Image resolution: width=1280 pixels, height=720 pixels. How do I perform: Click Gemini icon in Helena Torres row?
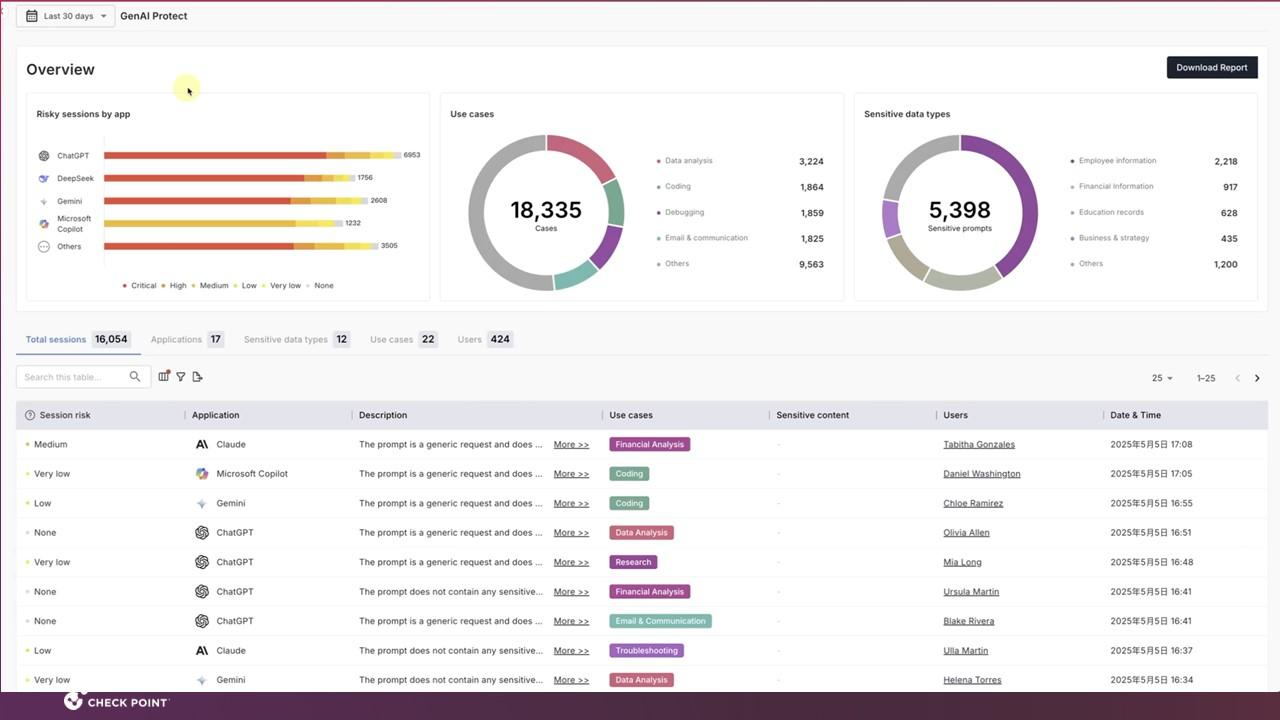pos(202,680)
